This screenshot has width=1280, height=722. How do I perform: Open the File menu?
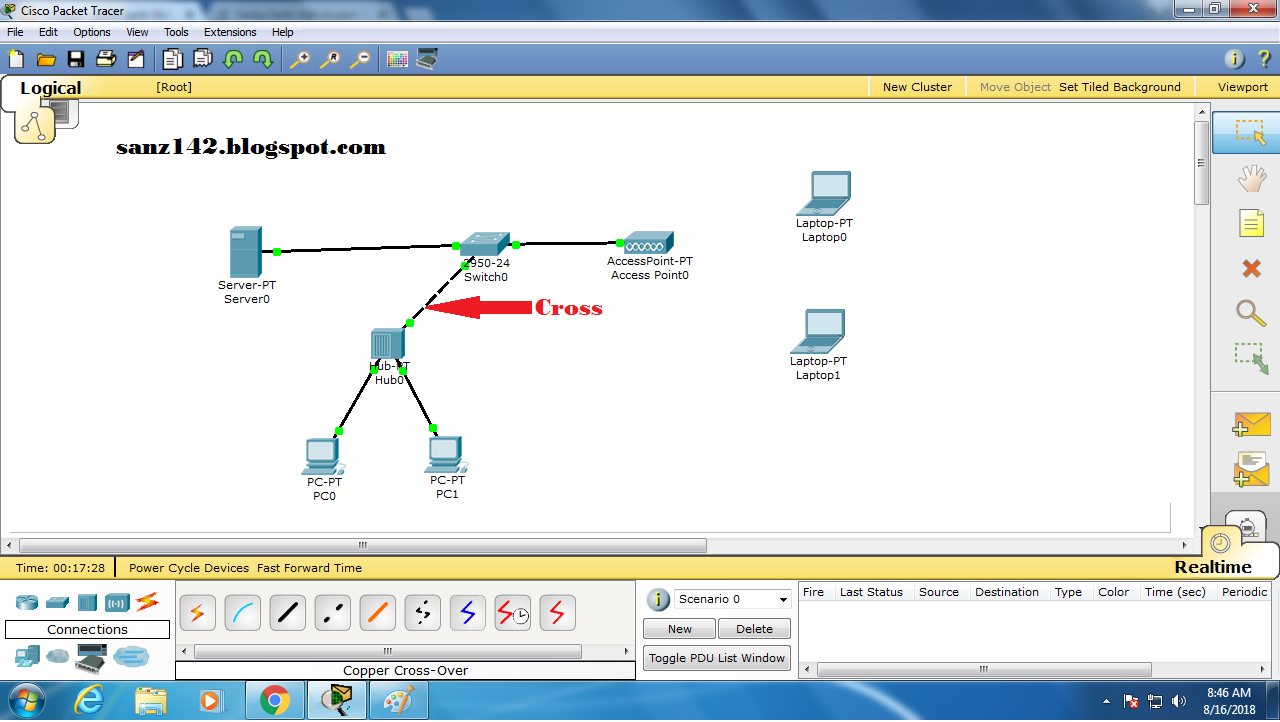point(15,32)
